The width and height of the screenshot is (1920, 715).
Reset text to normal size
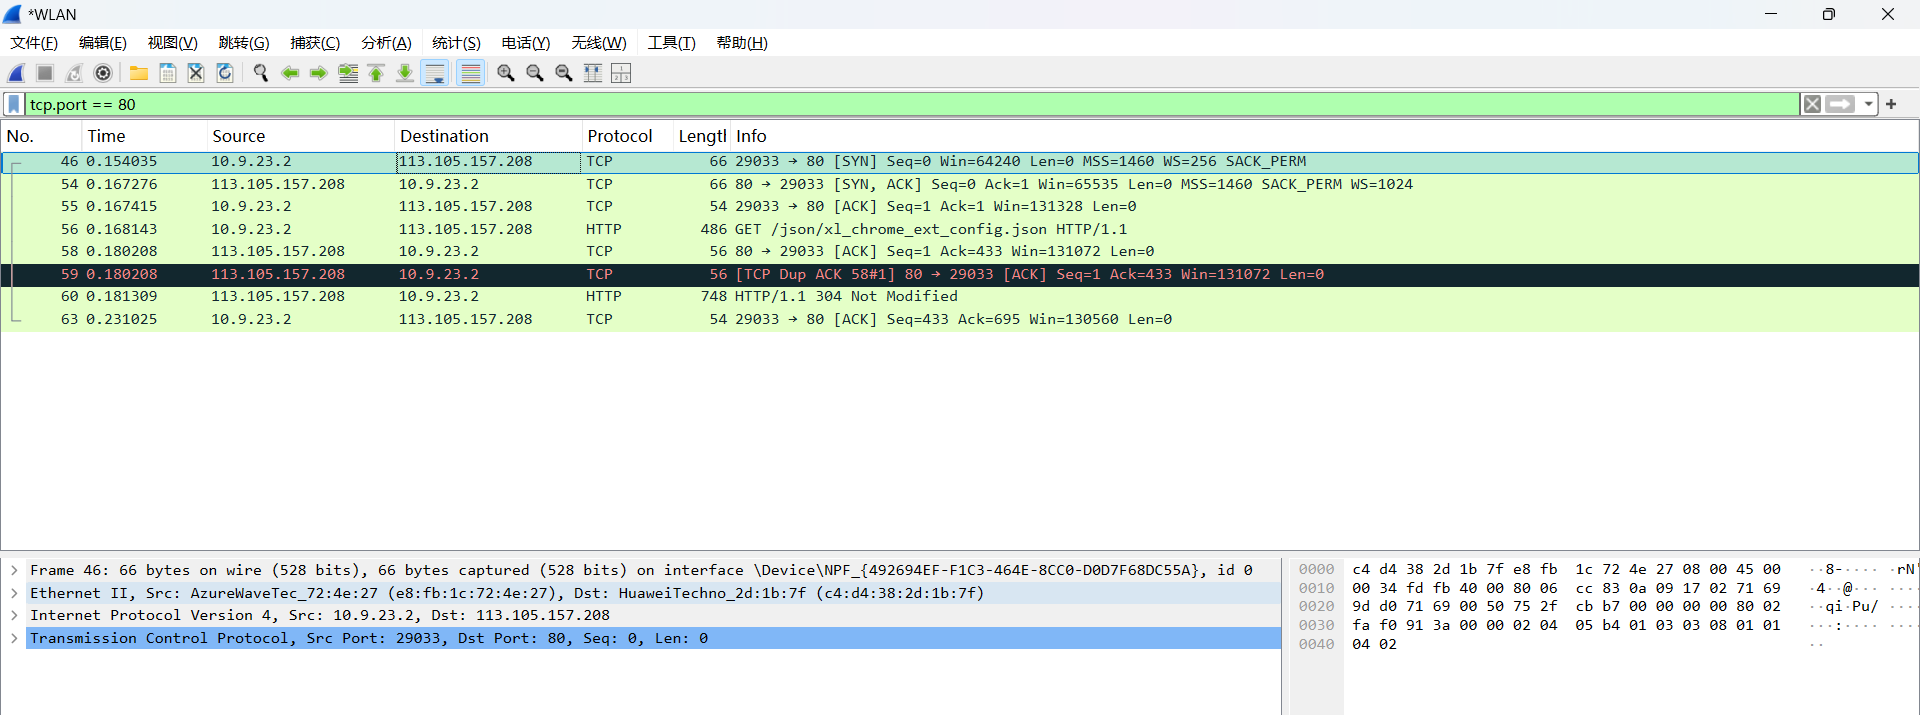pos(564,73)
